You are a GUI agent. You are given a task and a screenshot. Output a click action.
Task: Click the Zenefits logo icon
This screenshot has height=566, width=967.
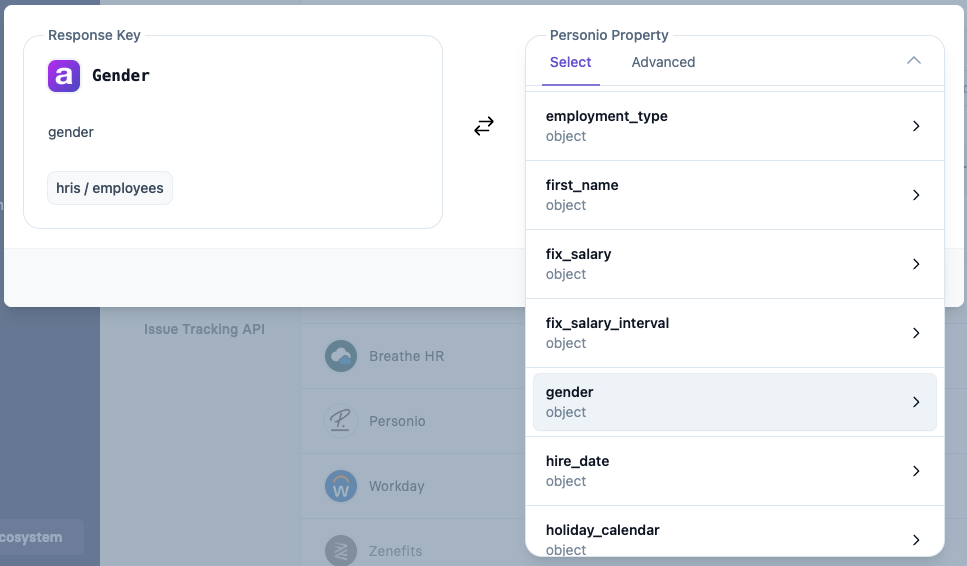[x=341, y=551]
